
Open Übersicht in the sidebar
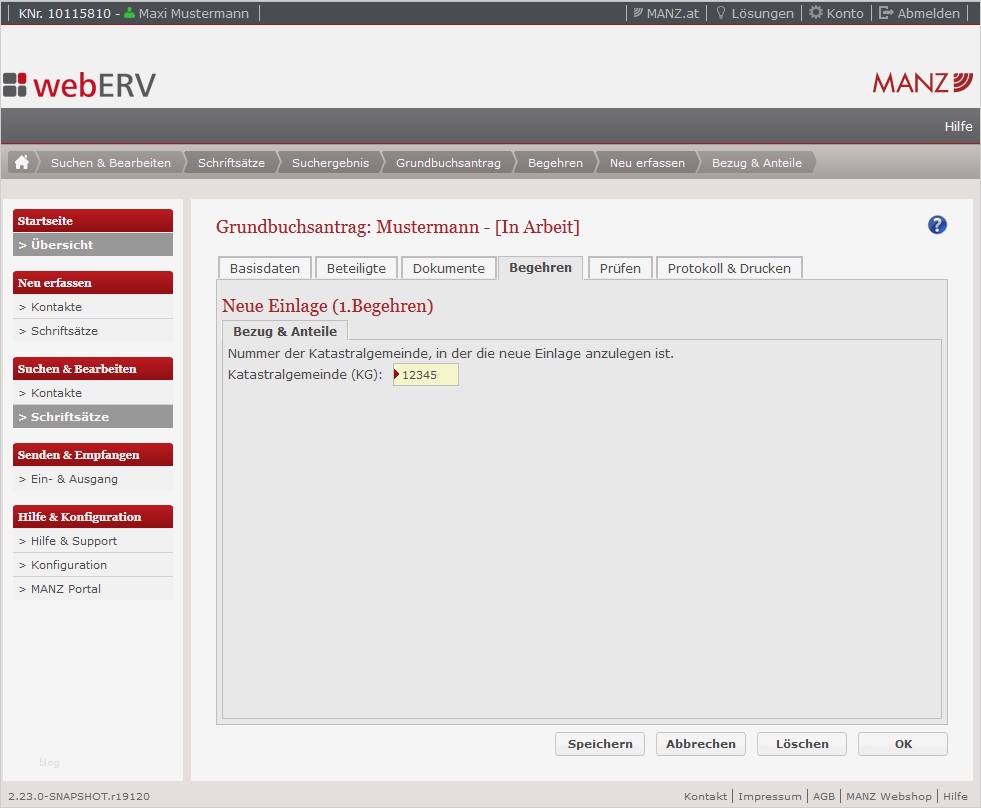click(93, 245)
